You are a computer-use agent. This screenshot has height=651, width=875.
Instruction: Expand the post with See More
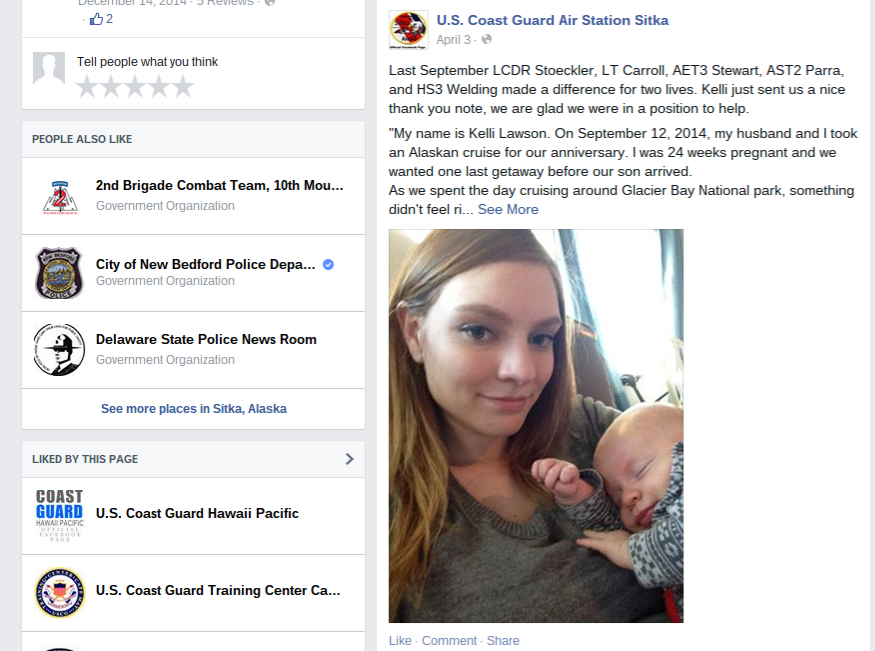(x=508, y=210)
